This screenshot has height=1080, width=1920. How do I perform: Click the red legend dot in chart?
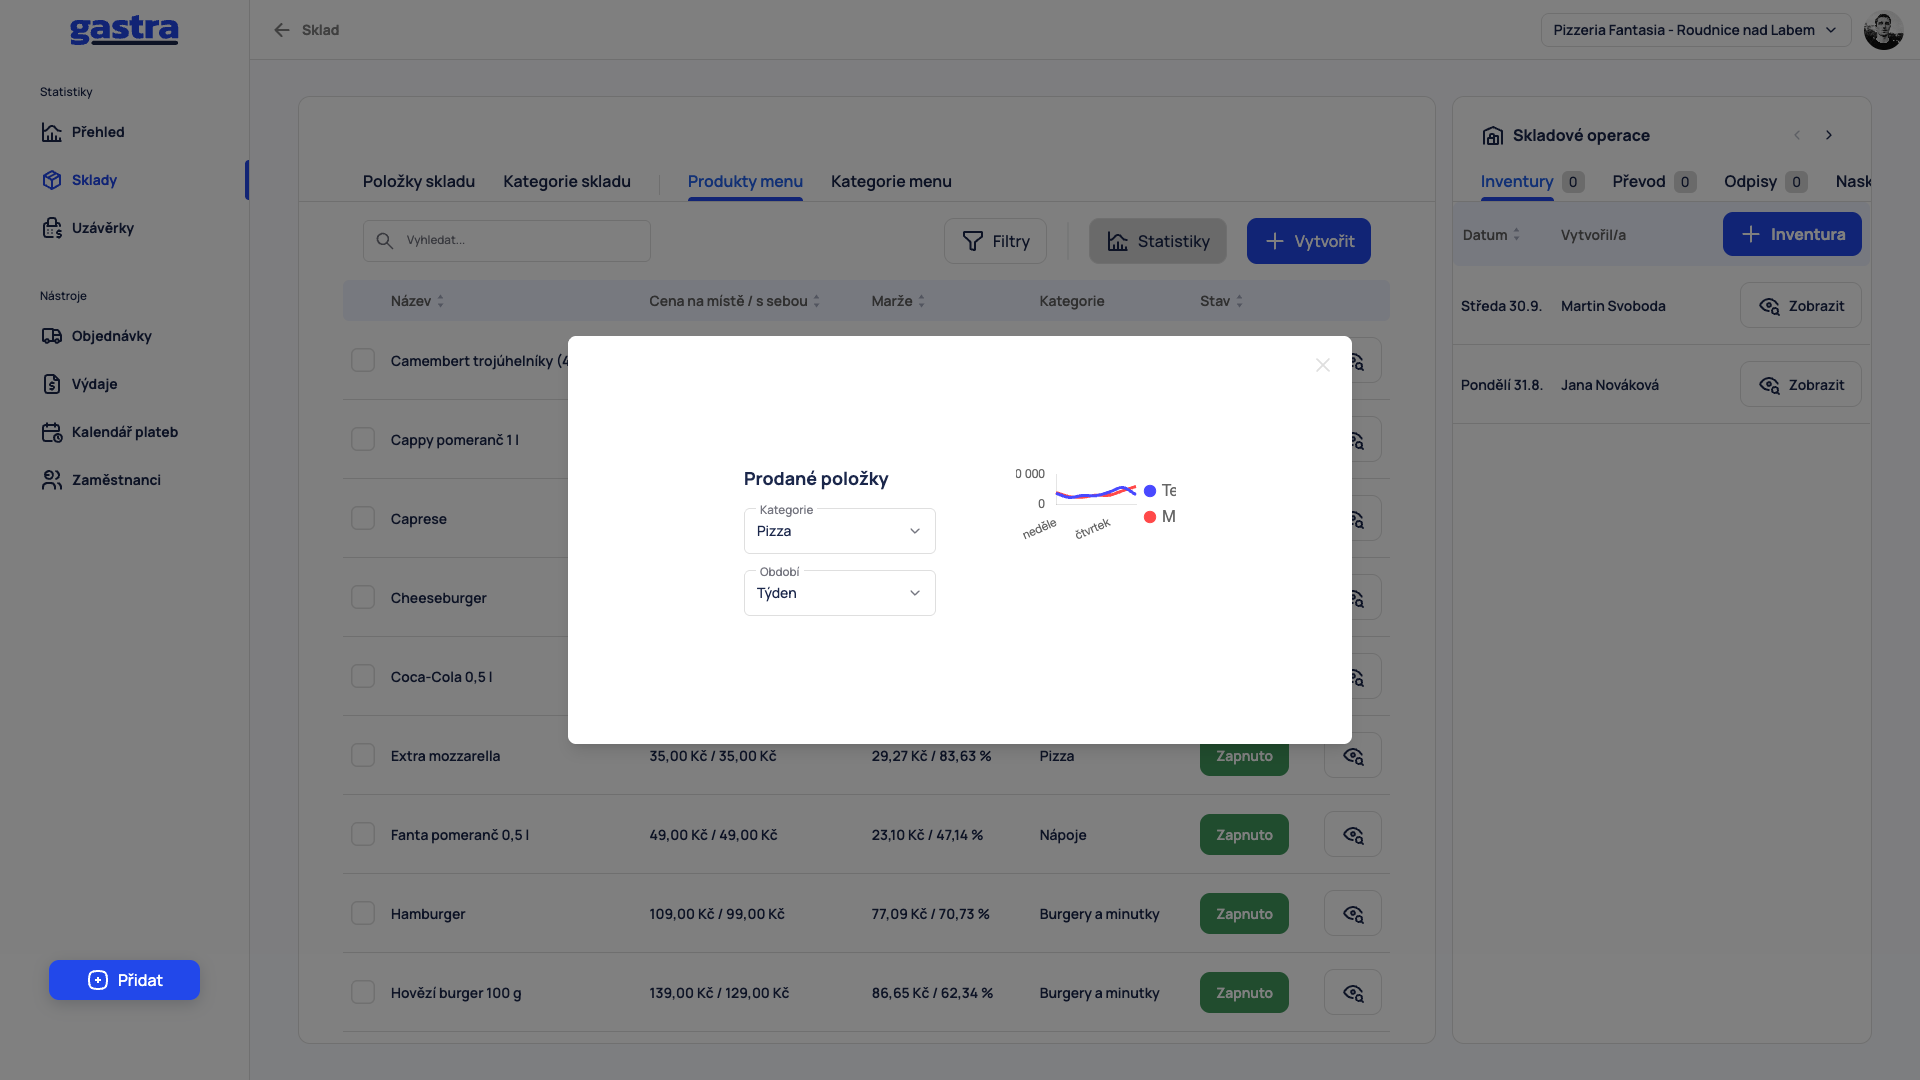(1150, 517)
